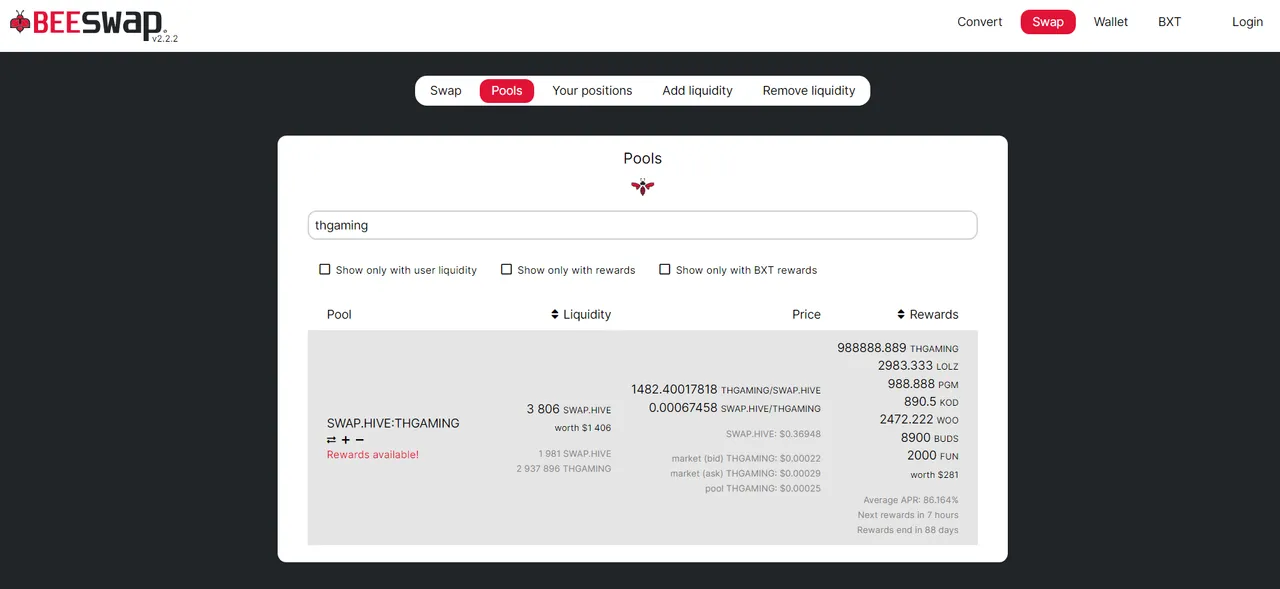Image resolution: width=1280 pixels, height=589 pixels.
Task: Enable Show only with BXT rewards
Action: [664, 269]
